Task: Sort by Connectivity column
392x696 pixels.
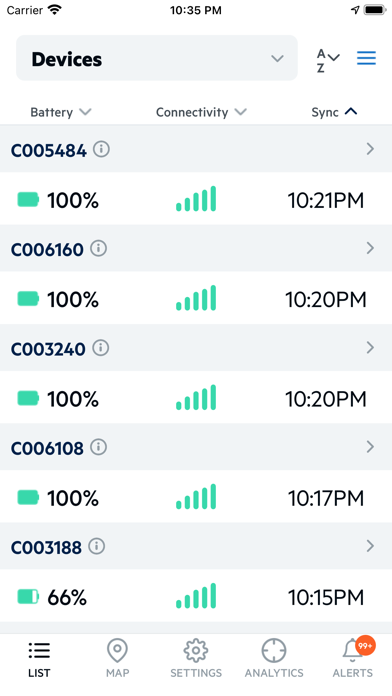Action: (201, 112)
